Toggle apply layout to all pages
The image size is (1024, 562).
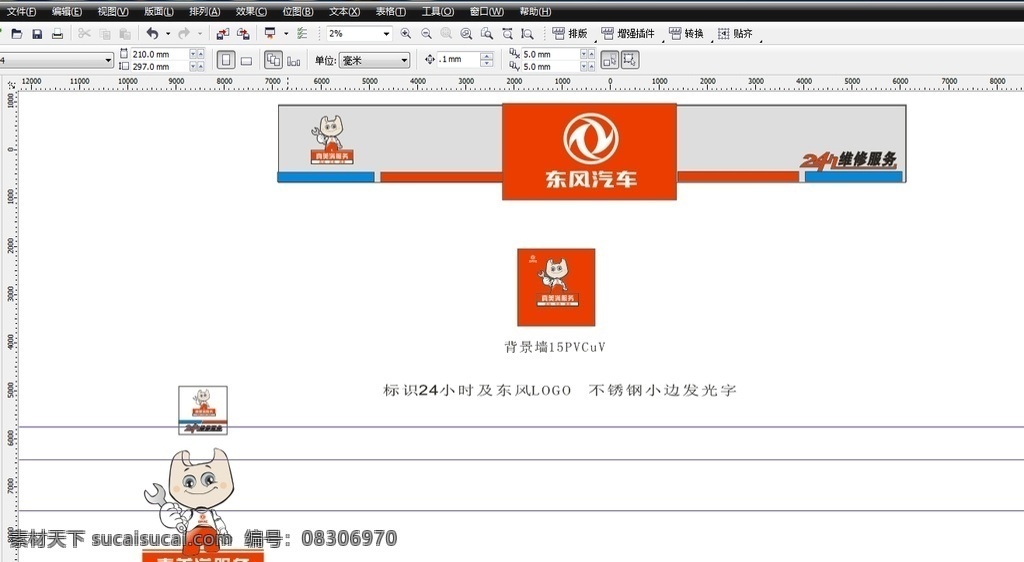(x=273, y=60)
